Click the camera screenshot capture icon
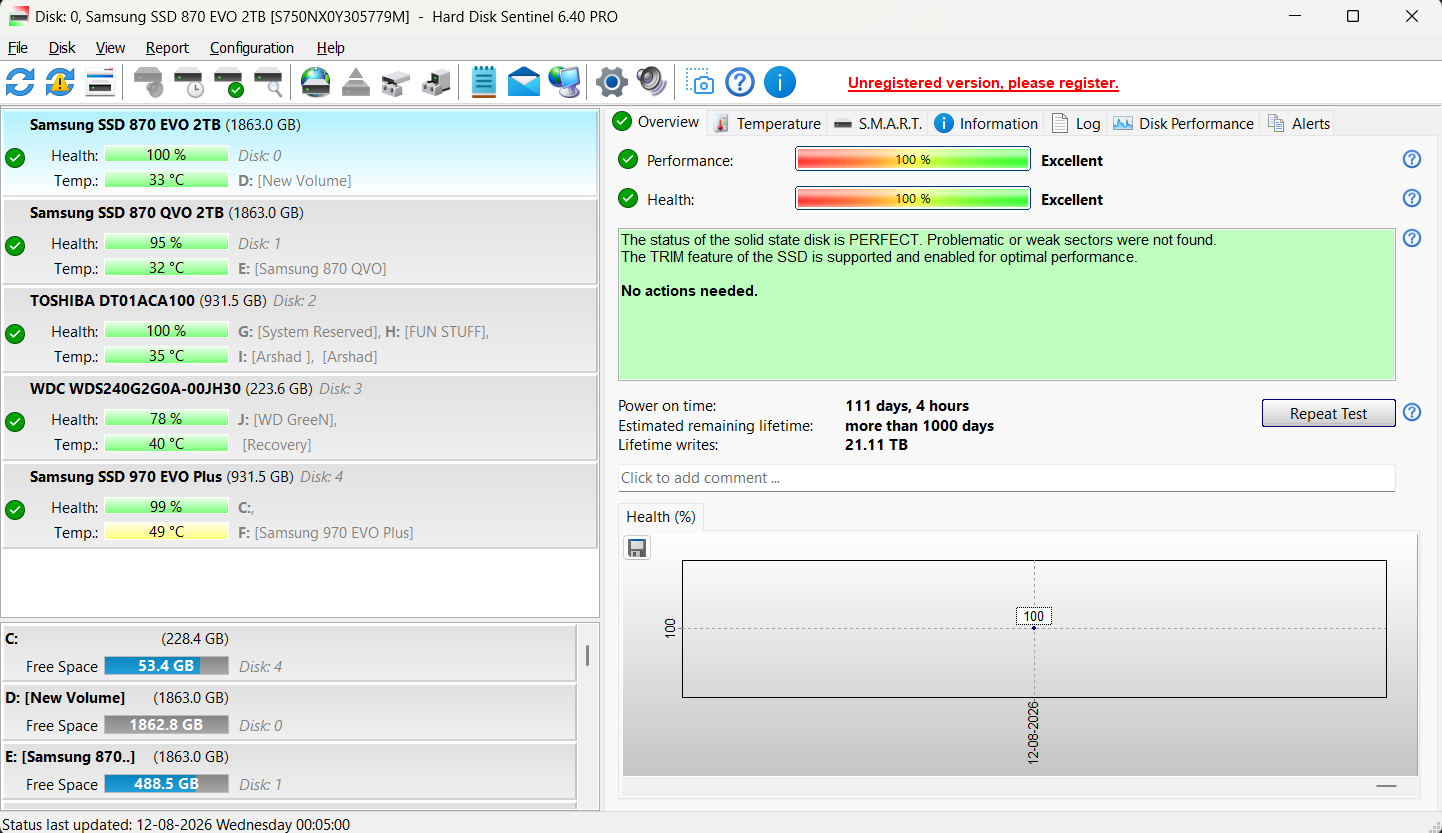Image resolution: width=1442 pixels, height=833 pixels. tap(700, 82)
